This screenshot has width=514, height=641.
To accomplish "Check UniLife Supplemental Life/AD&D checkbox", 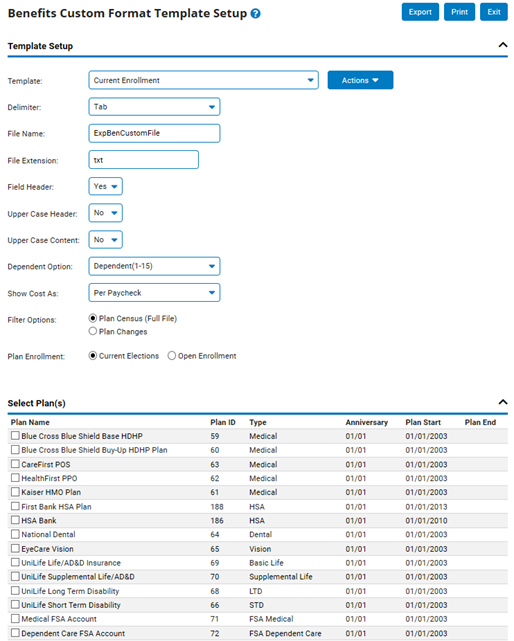I will 15,576.
